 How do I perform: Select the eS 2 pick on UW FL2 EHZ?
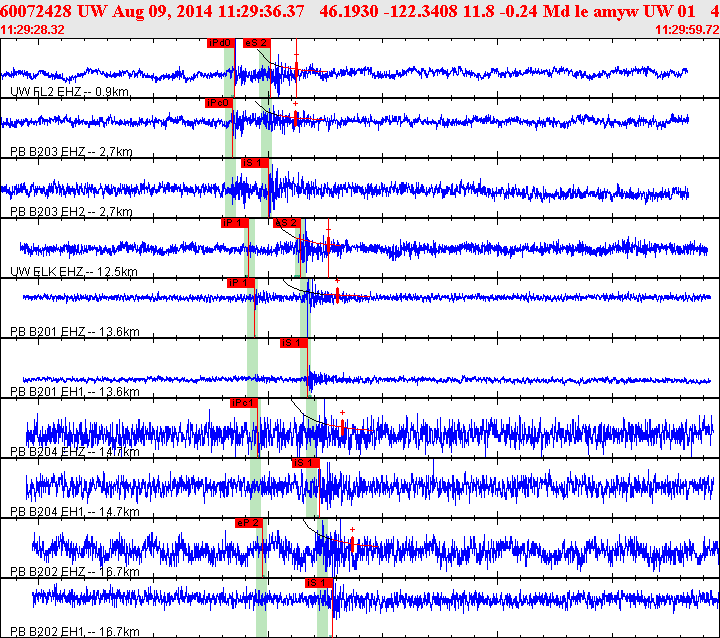point(256,44)
